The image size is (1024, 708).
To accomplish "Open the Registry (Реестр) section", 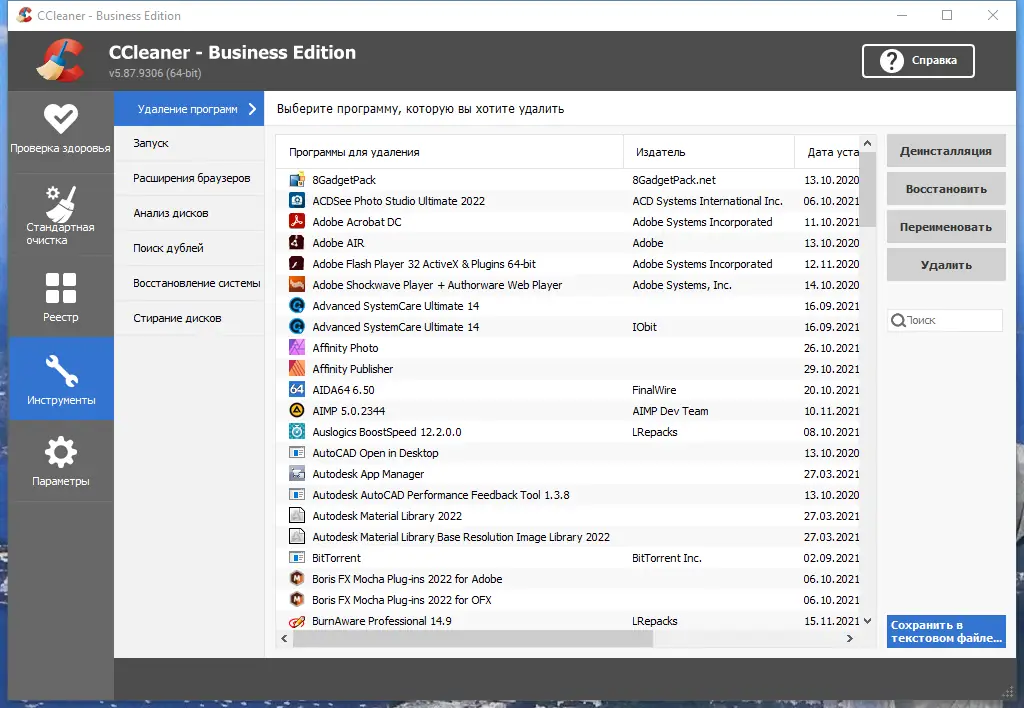I will 60,297.
